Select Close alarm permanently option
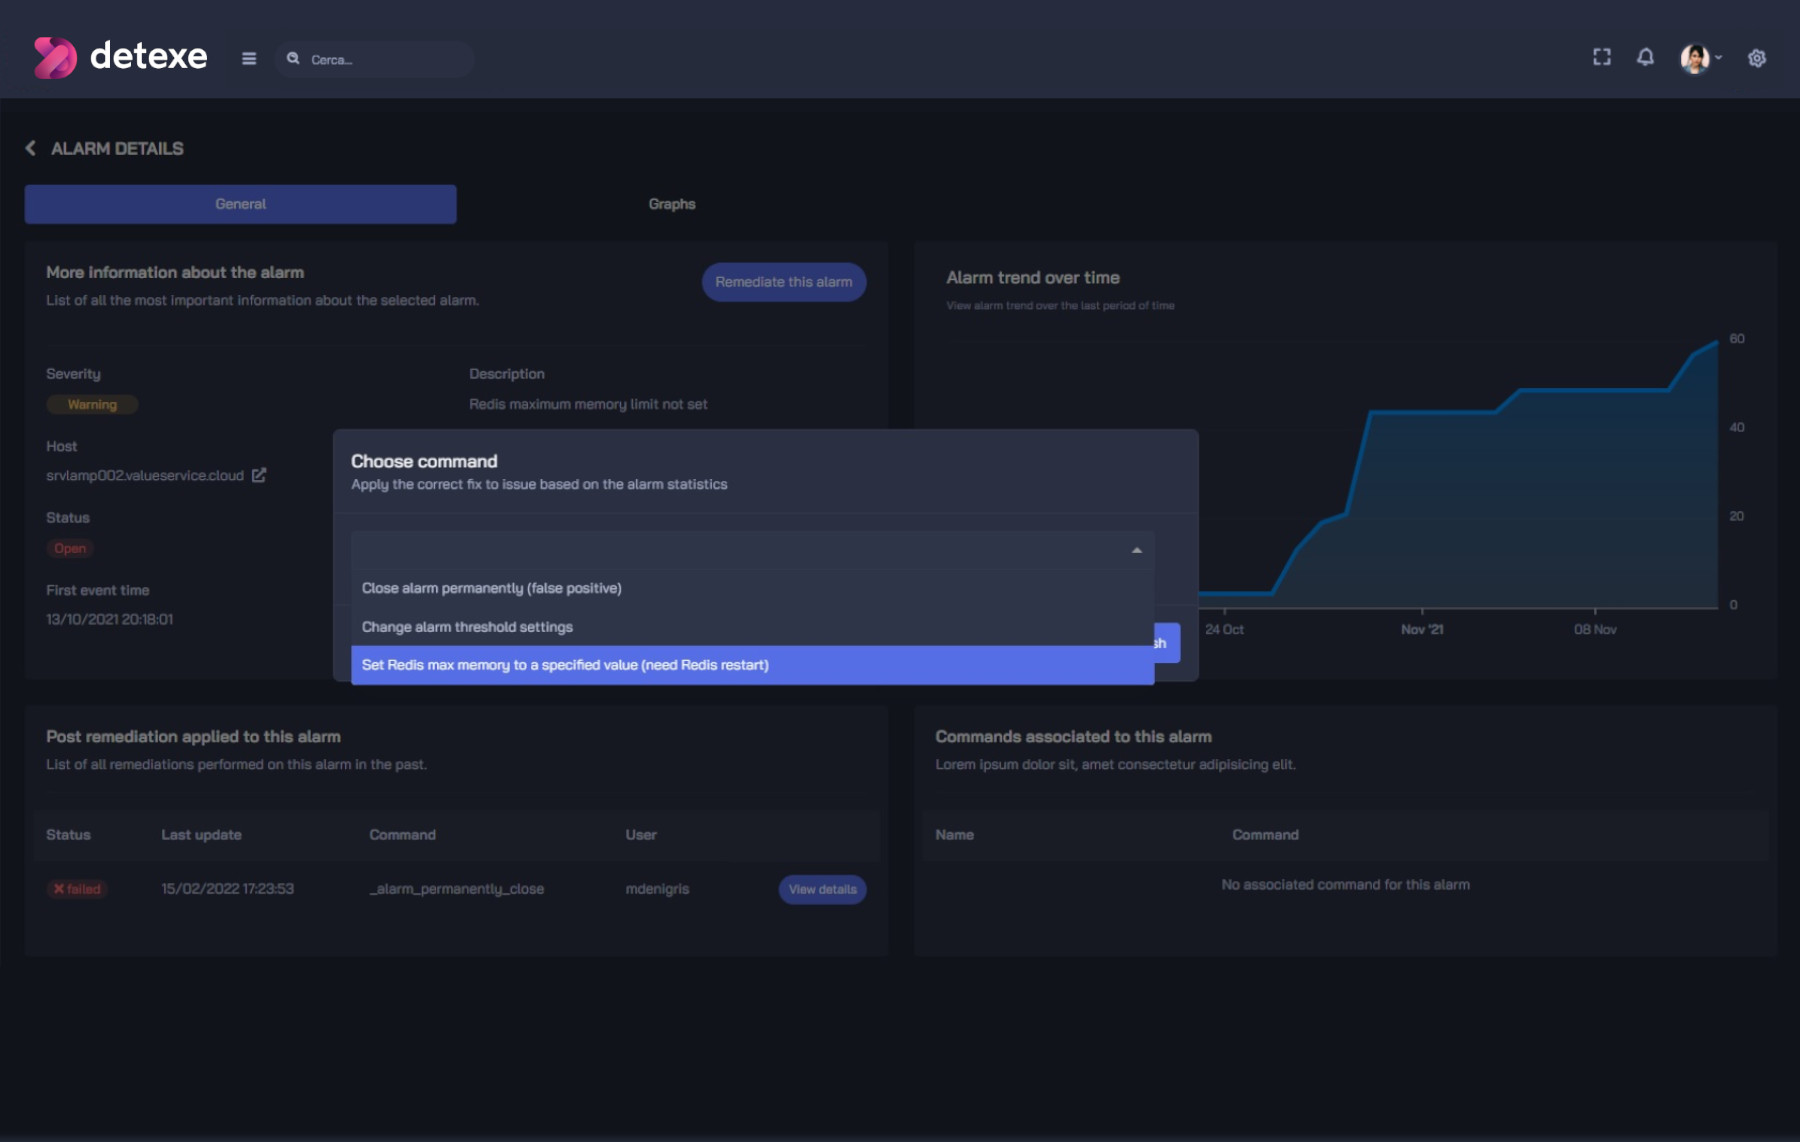This screenshot has width=1800, height=1142. 491,588
